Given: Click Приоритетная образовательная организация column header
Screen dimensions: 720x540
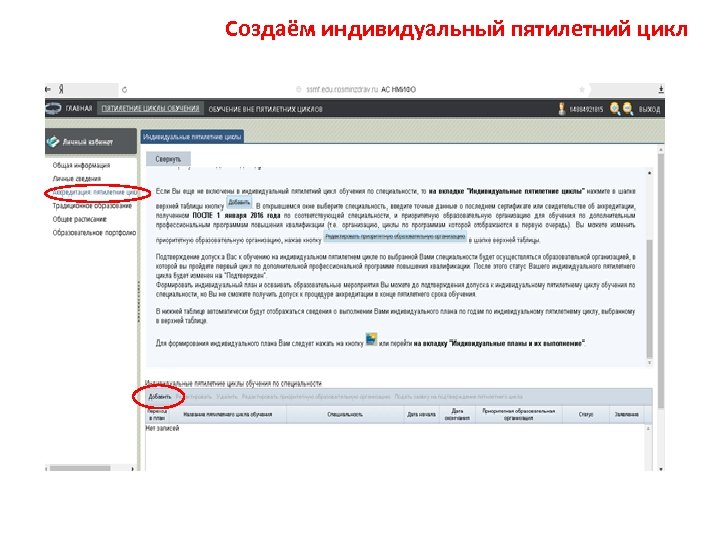Looking at the screenshot, I should pos(518,415).
